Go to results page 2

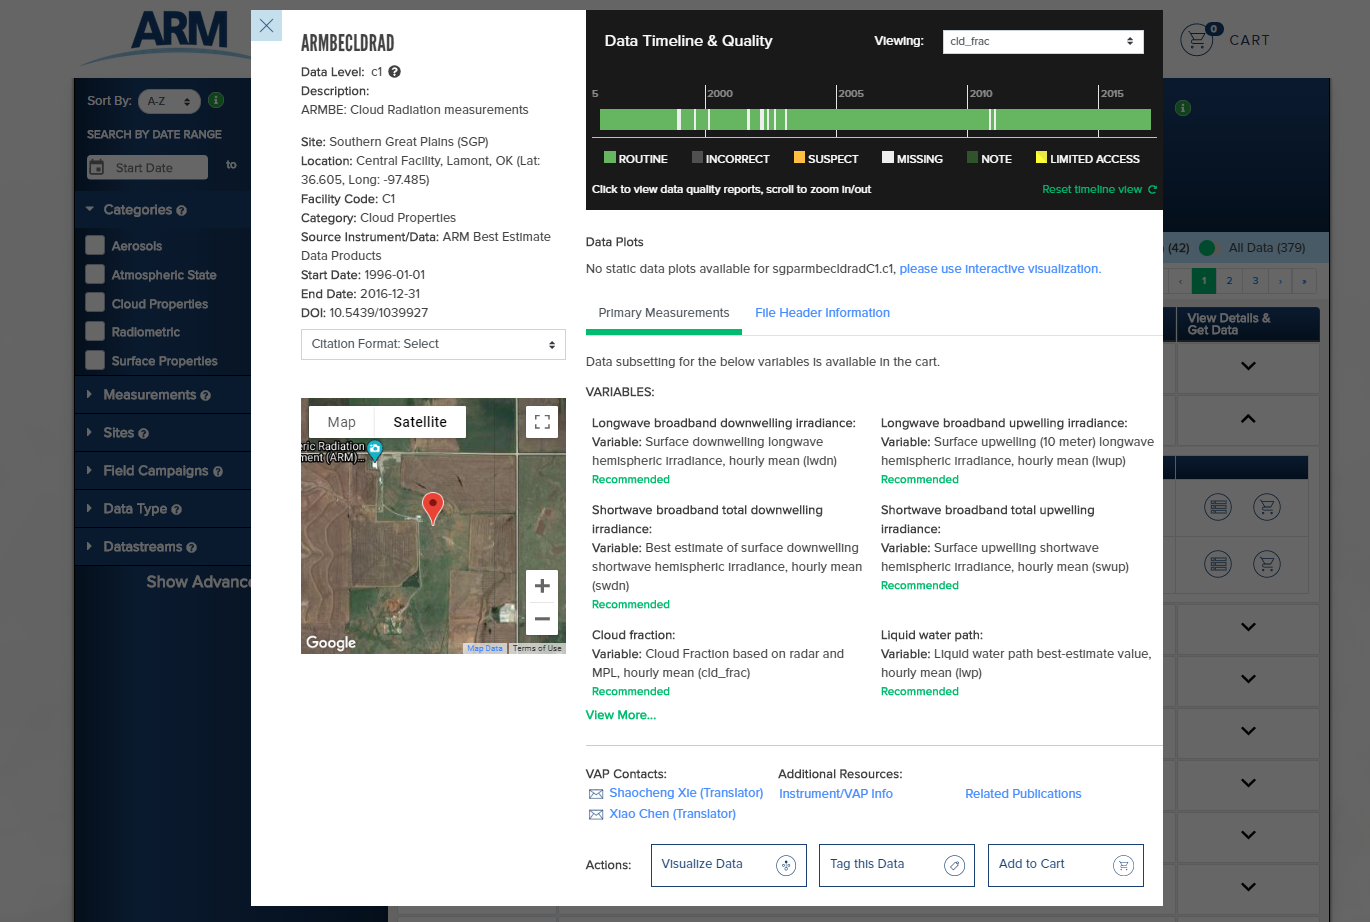click(x=1229, y=281)
